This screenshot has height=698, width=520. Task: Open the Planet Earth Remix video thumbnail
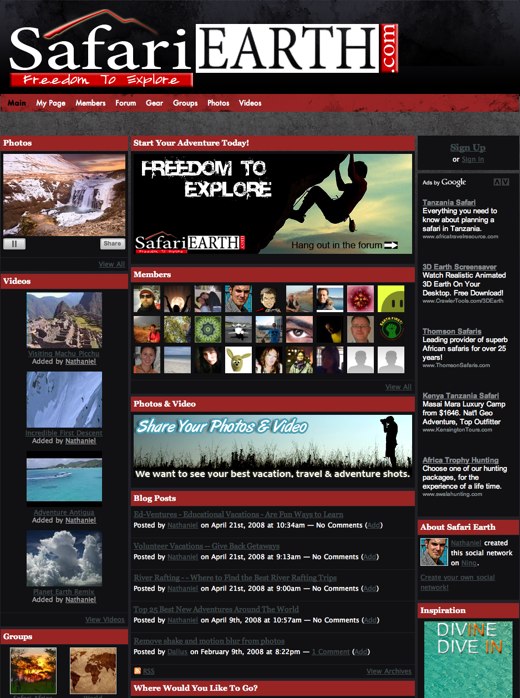(x=64, y=558)
